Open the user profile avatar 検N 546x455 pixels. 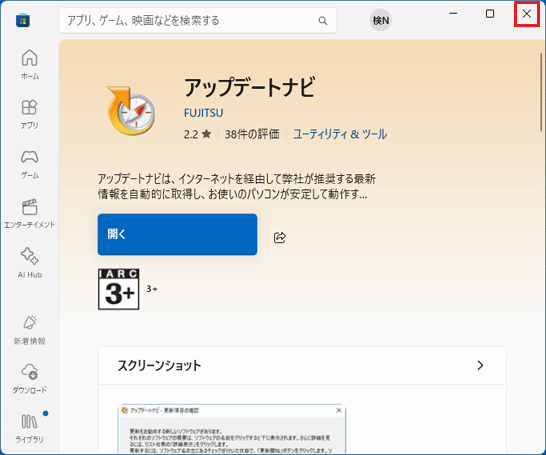[380, 20]
